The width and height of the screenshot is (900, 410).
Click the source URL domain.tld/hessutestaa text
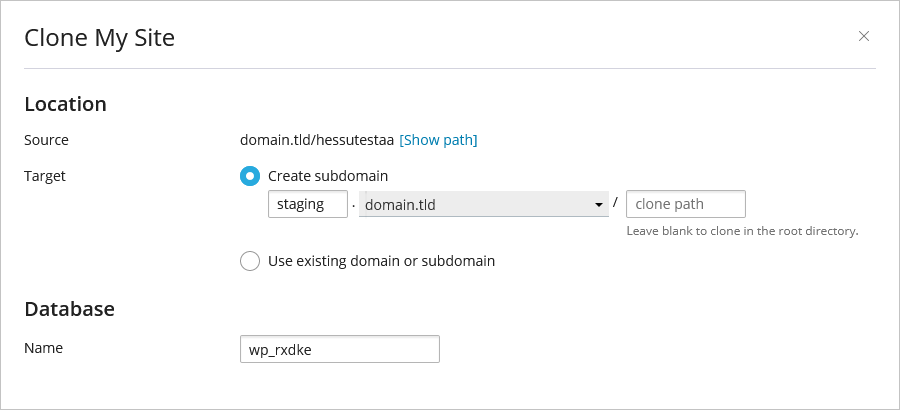coord(317,140)
